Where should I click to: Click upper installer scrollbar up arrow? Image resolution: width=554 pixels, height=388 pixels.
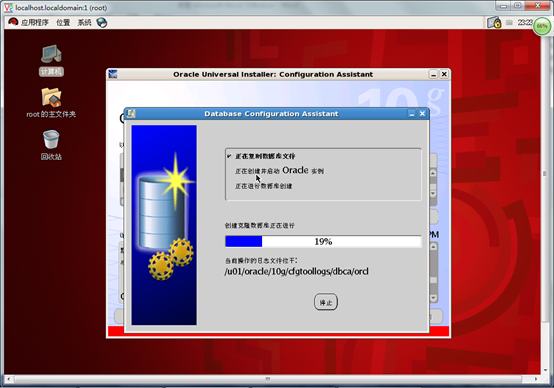(433, 173)
